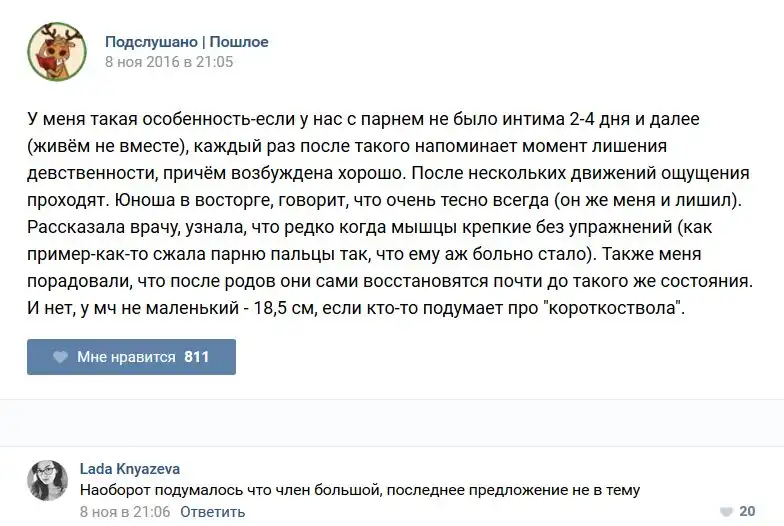Click the heart icon in the like button

tap(60, 357)
